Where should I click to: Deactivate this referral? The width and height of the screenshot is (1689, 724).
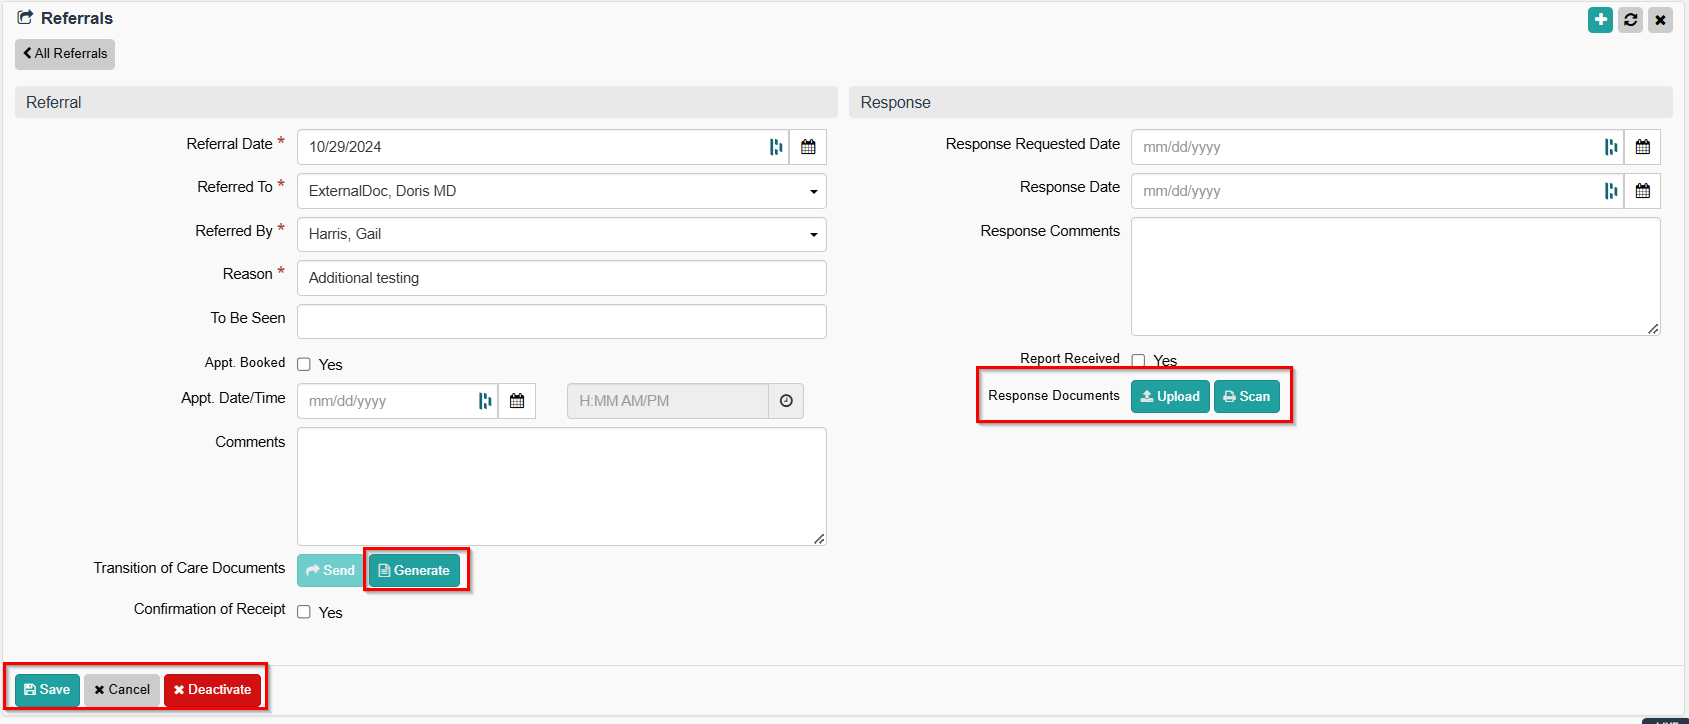[x=212, y=690]
